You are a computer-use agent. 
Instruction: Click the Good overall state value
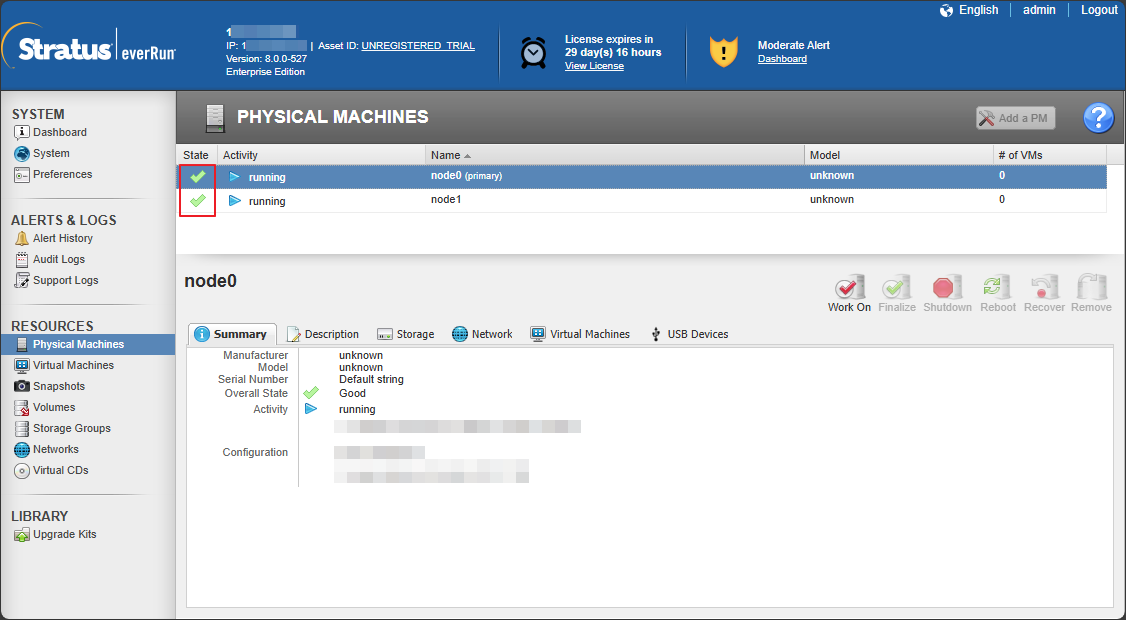click(353, 394)
